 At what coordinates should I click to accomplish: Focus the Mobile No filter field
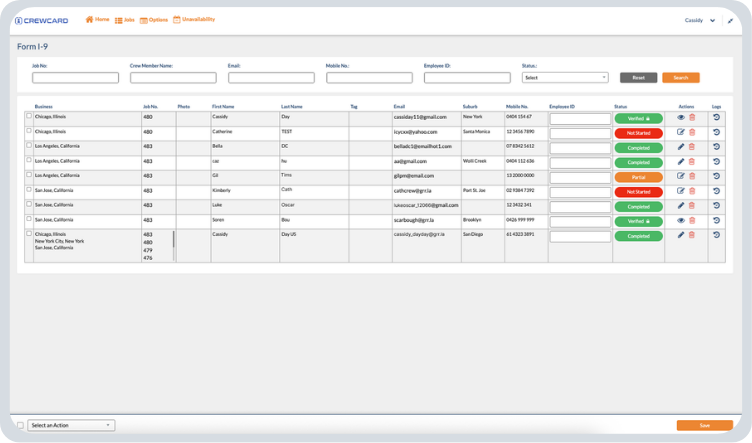(369, 78)
